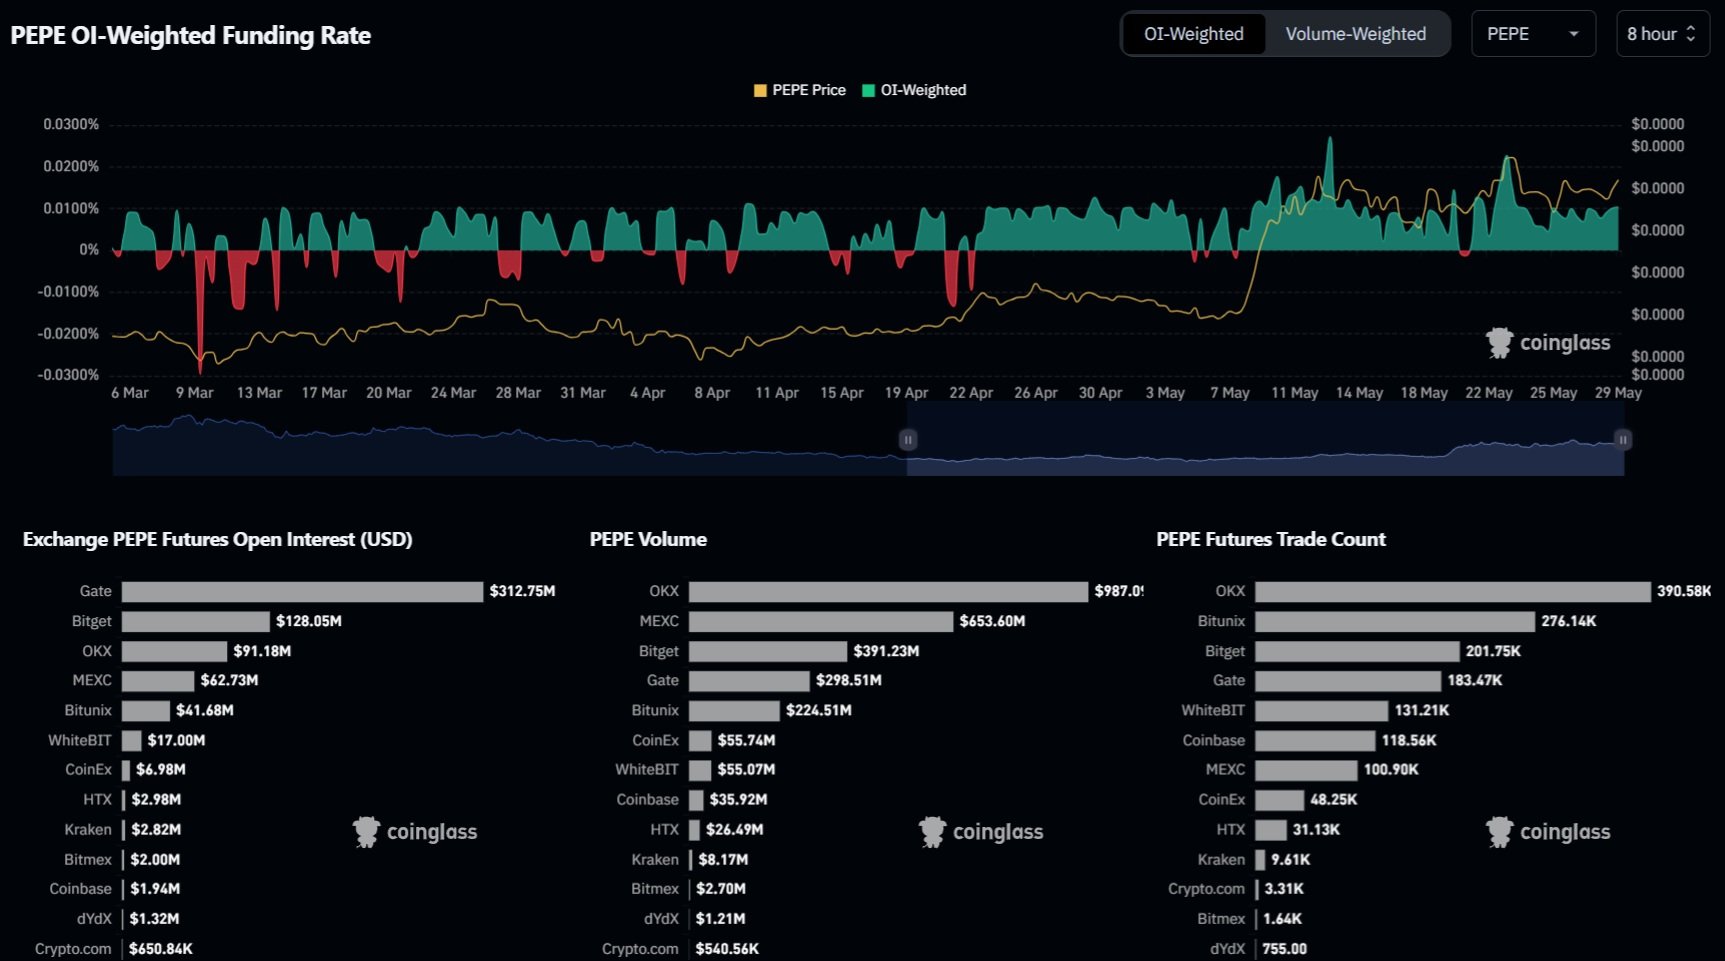The width and height of the screenshot is (1725, 961).
Task: Click the '-0.0300%' funding rate axis label
Action: click(68, 375)
